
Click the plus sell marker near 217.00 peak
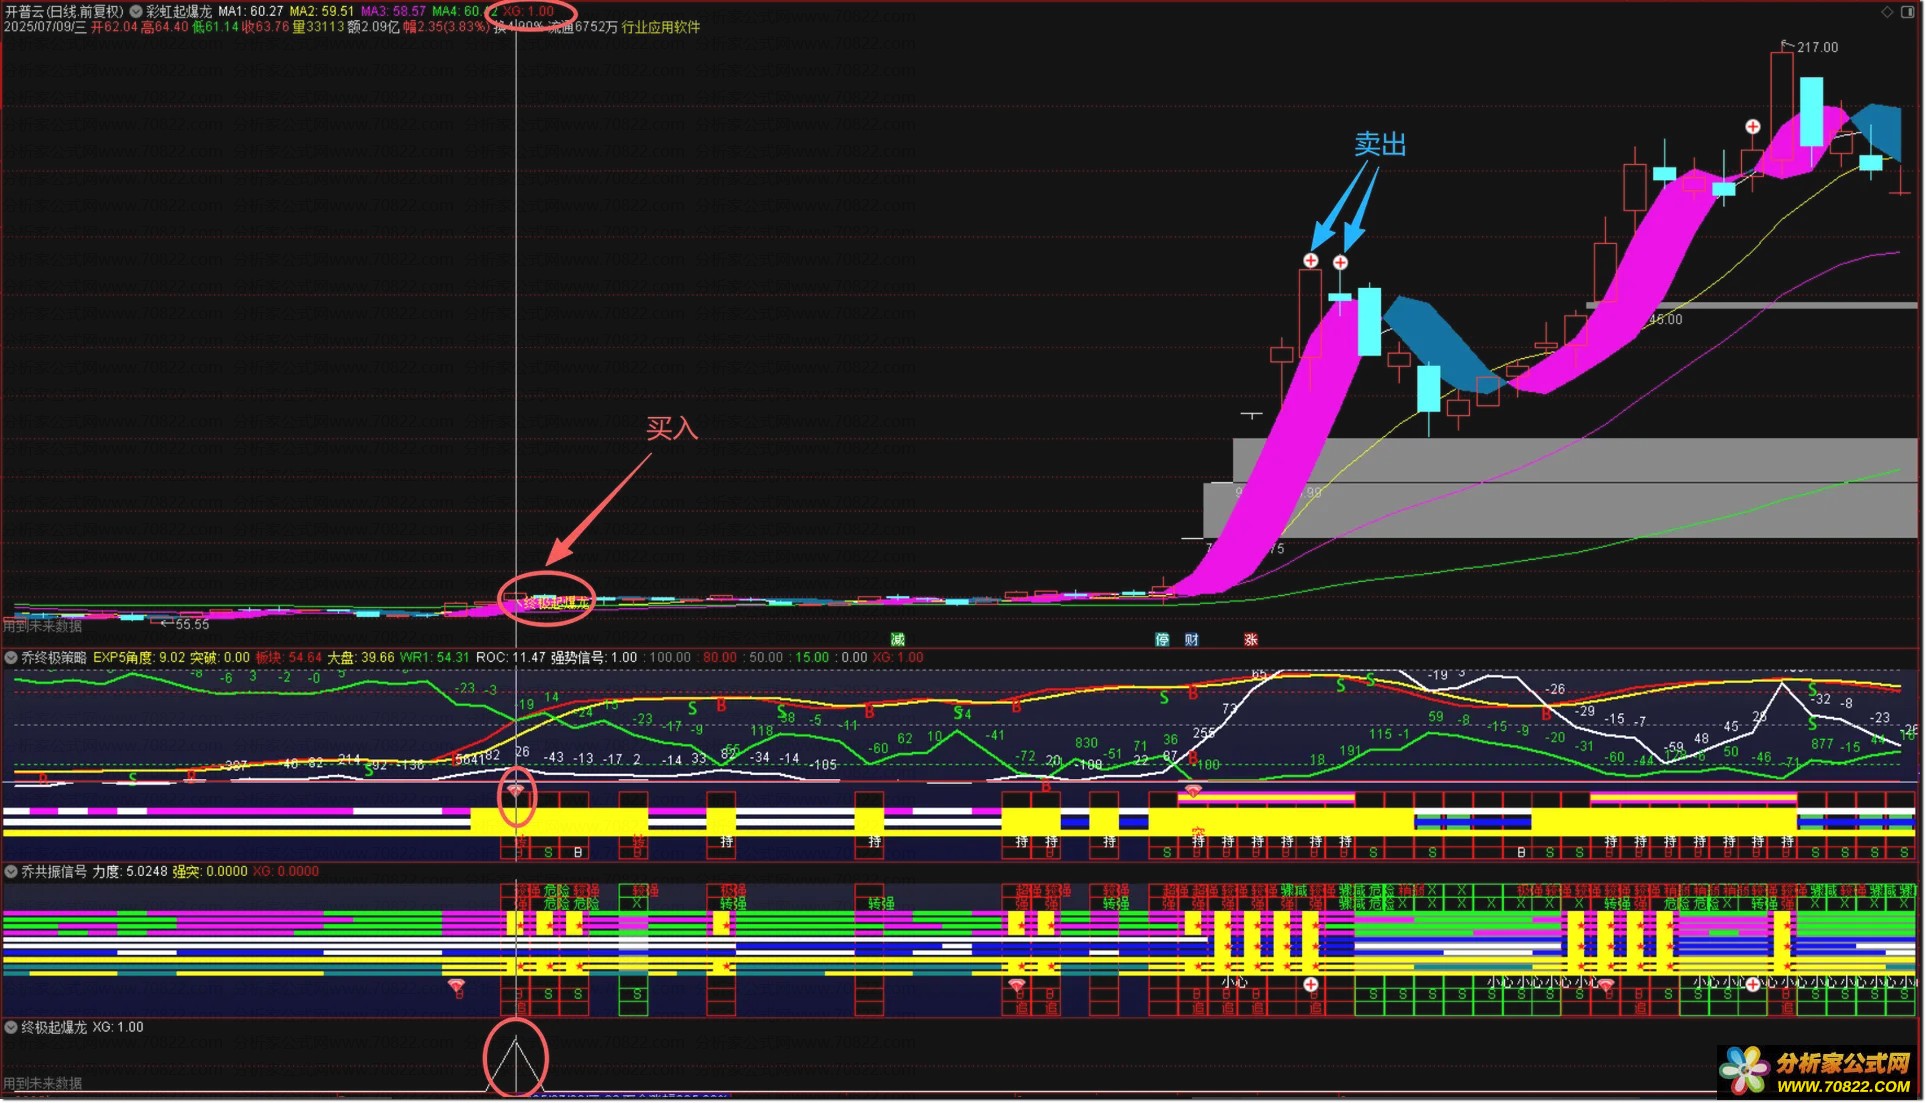[x=1753, y=127]
